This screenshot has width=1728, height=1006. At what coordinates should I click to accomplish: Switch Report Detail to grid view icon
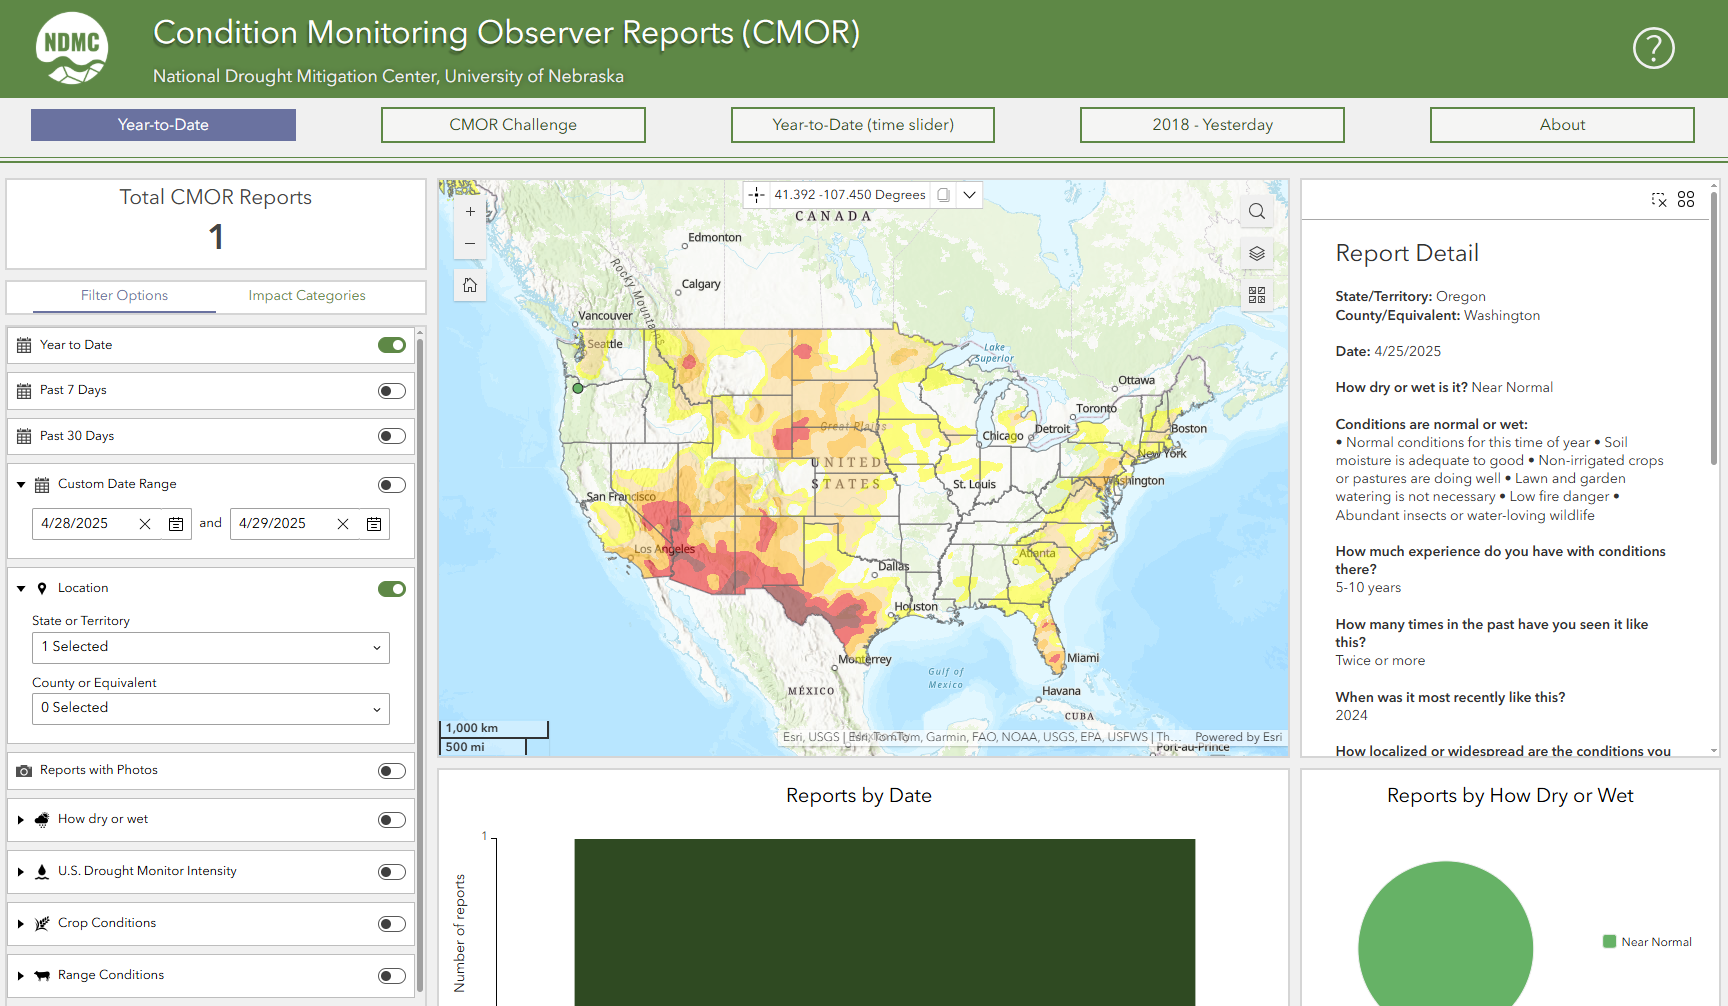coord(1686,200)
